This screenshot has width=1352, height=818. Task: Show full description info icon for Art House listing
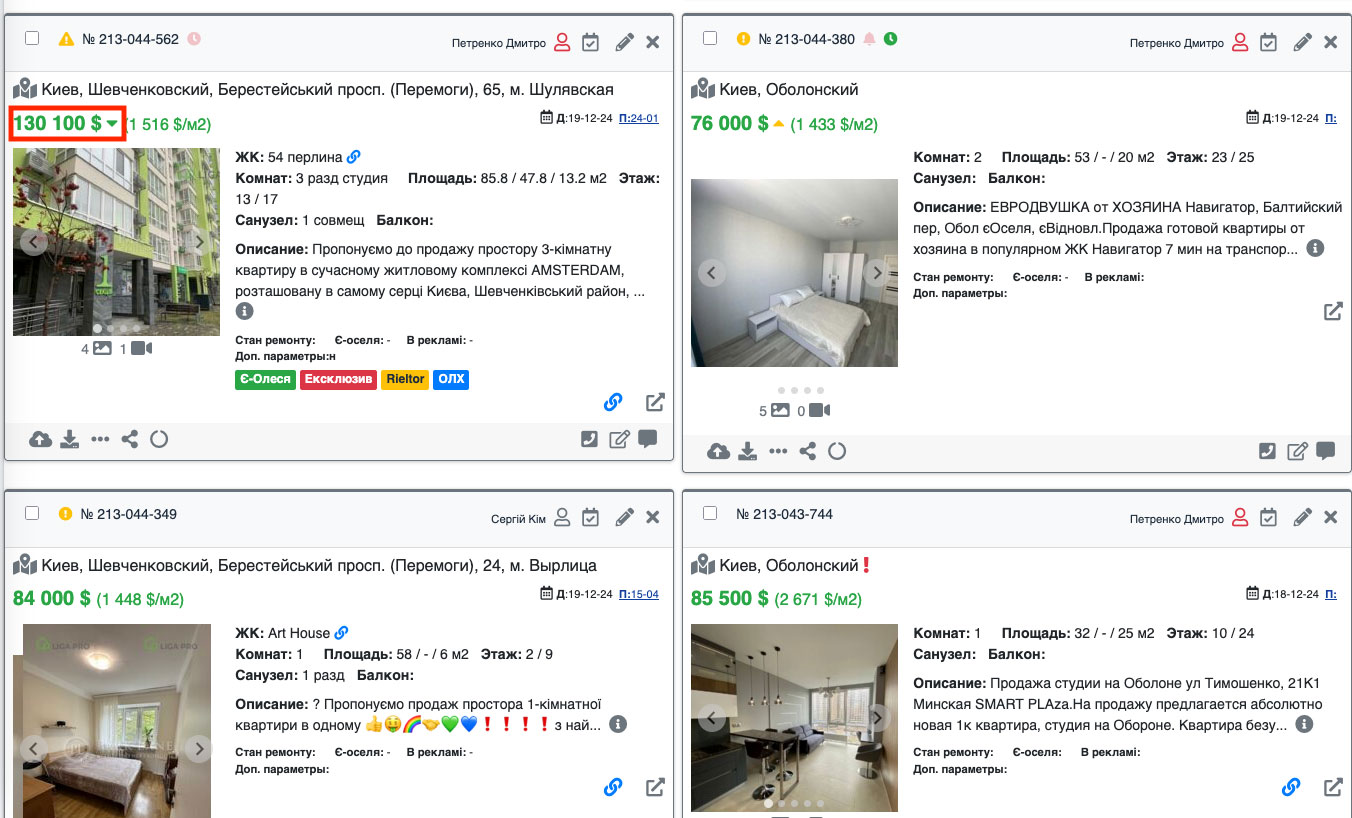tap(618, 724)
